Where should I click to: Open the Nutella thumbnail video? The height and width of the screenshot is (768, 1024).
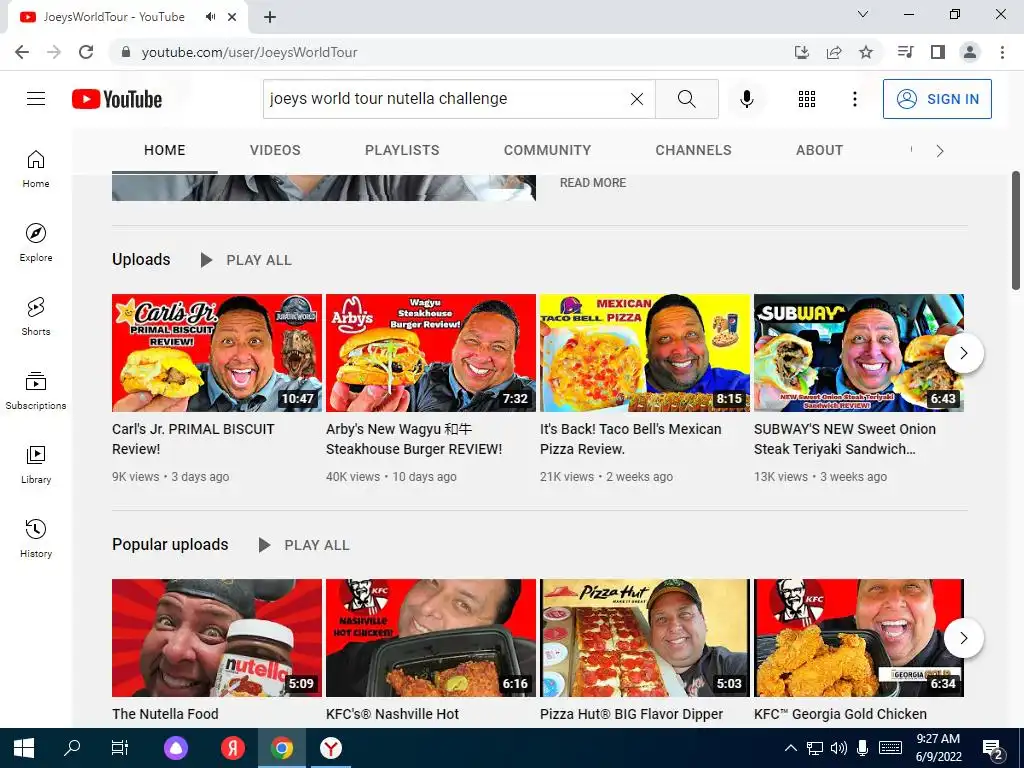tap(217, 637)
